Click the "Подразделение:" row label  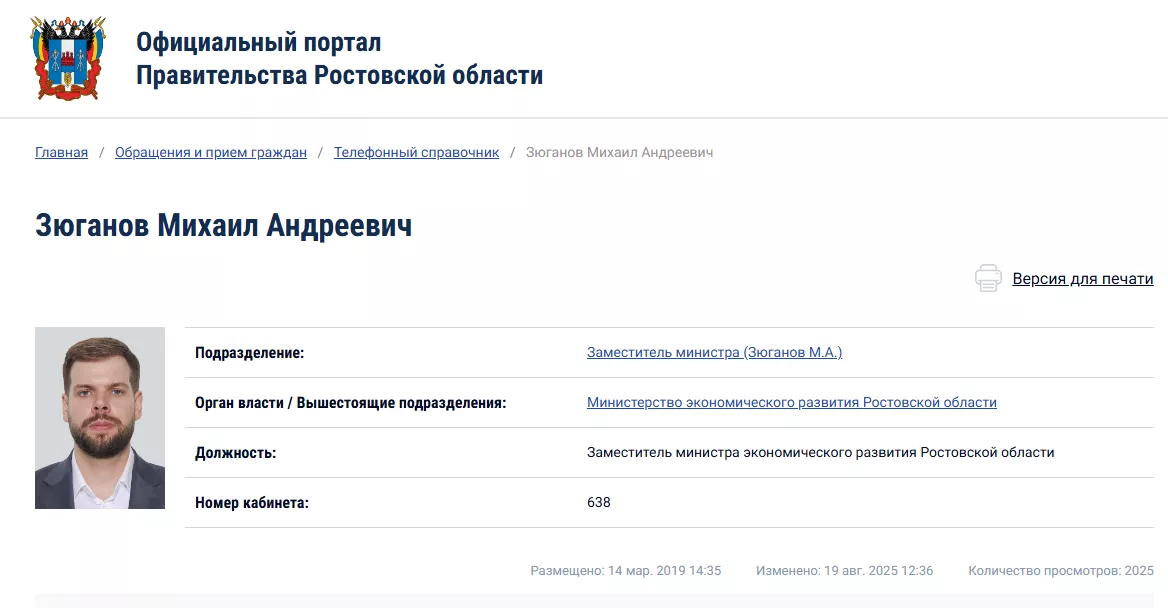(x=249, y=353)
